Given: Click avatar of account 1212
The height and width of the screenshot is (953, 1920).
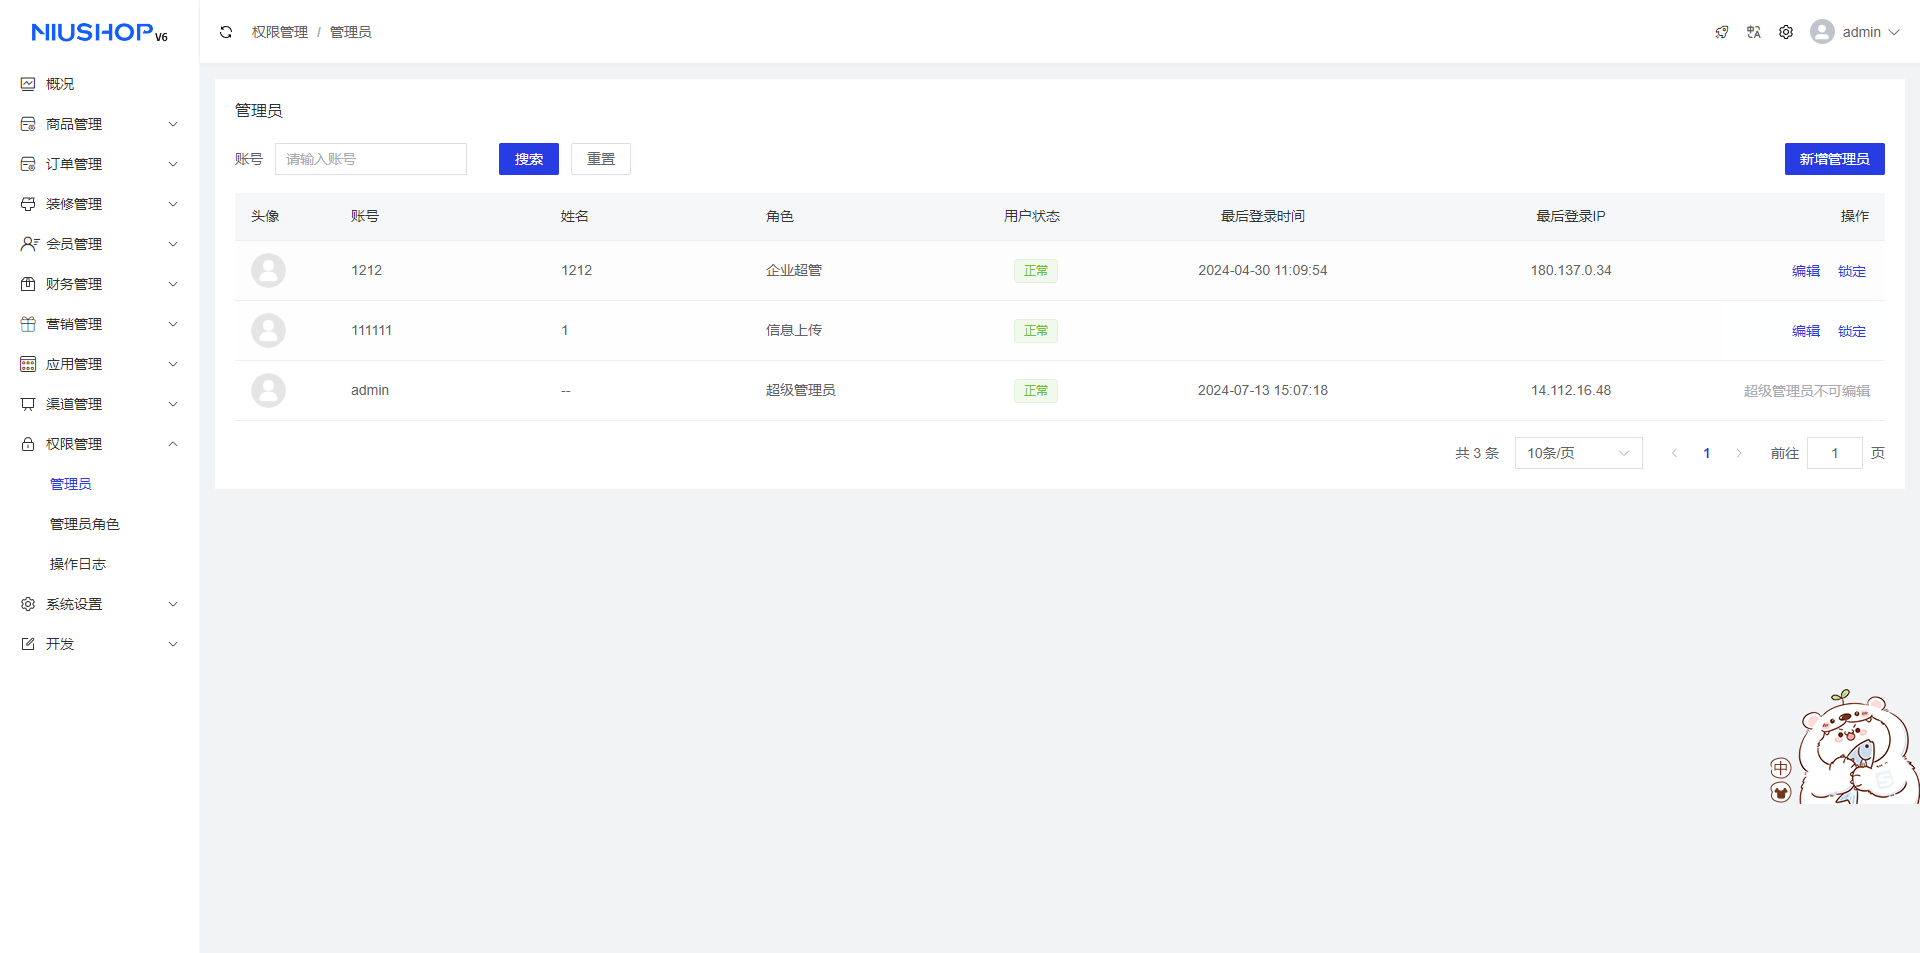Looking at the screenshot, I should pos(268,271).
